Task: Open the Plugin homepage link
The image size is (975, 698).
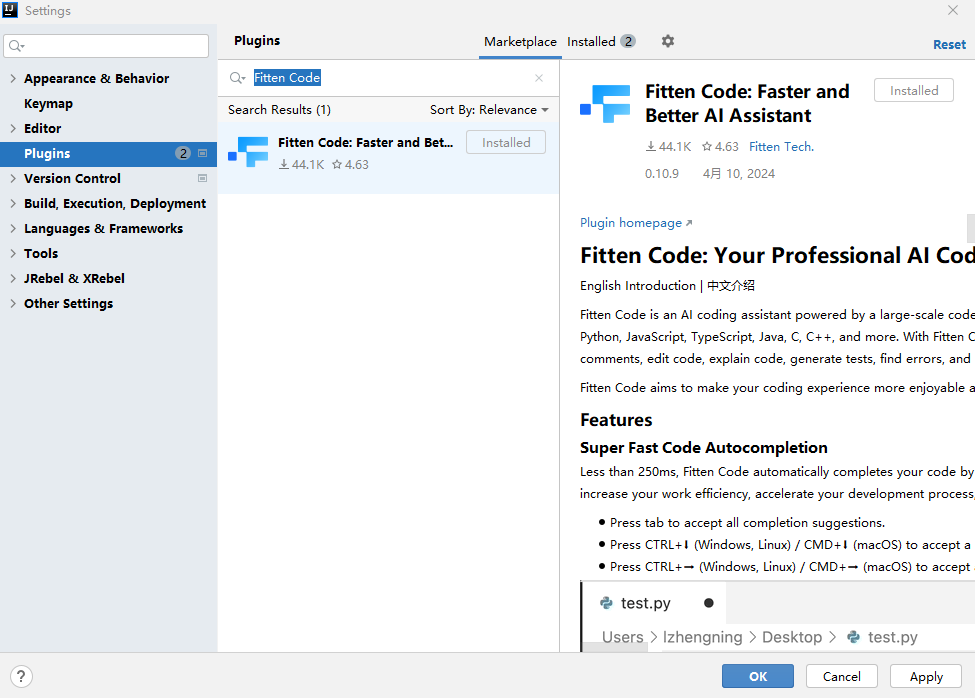Action: click(x=635, y=223)
